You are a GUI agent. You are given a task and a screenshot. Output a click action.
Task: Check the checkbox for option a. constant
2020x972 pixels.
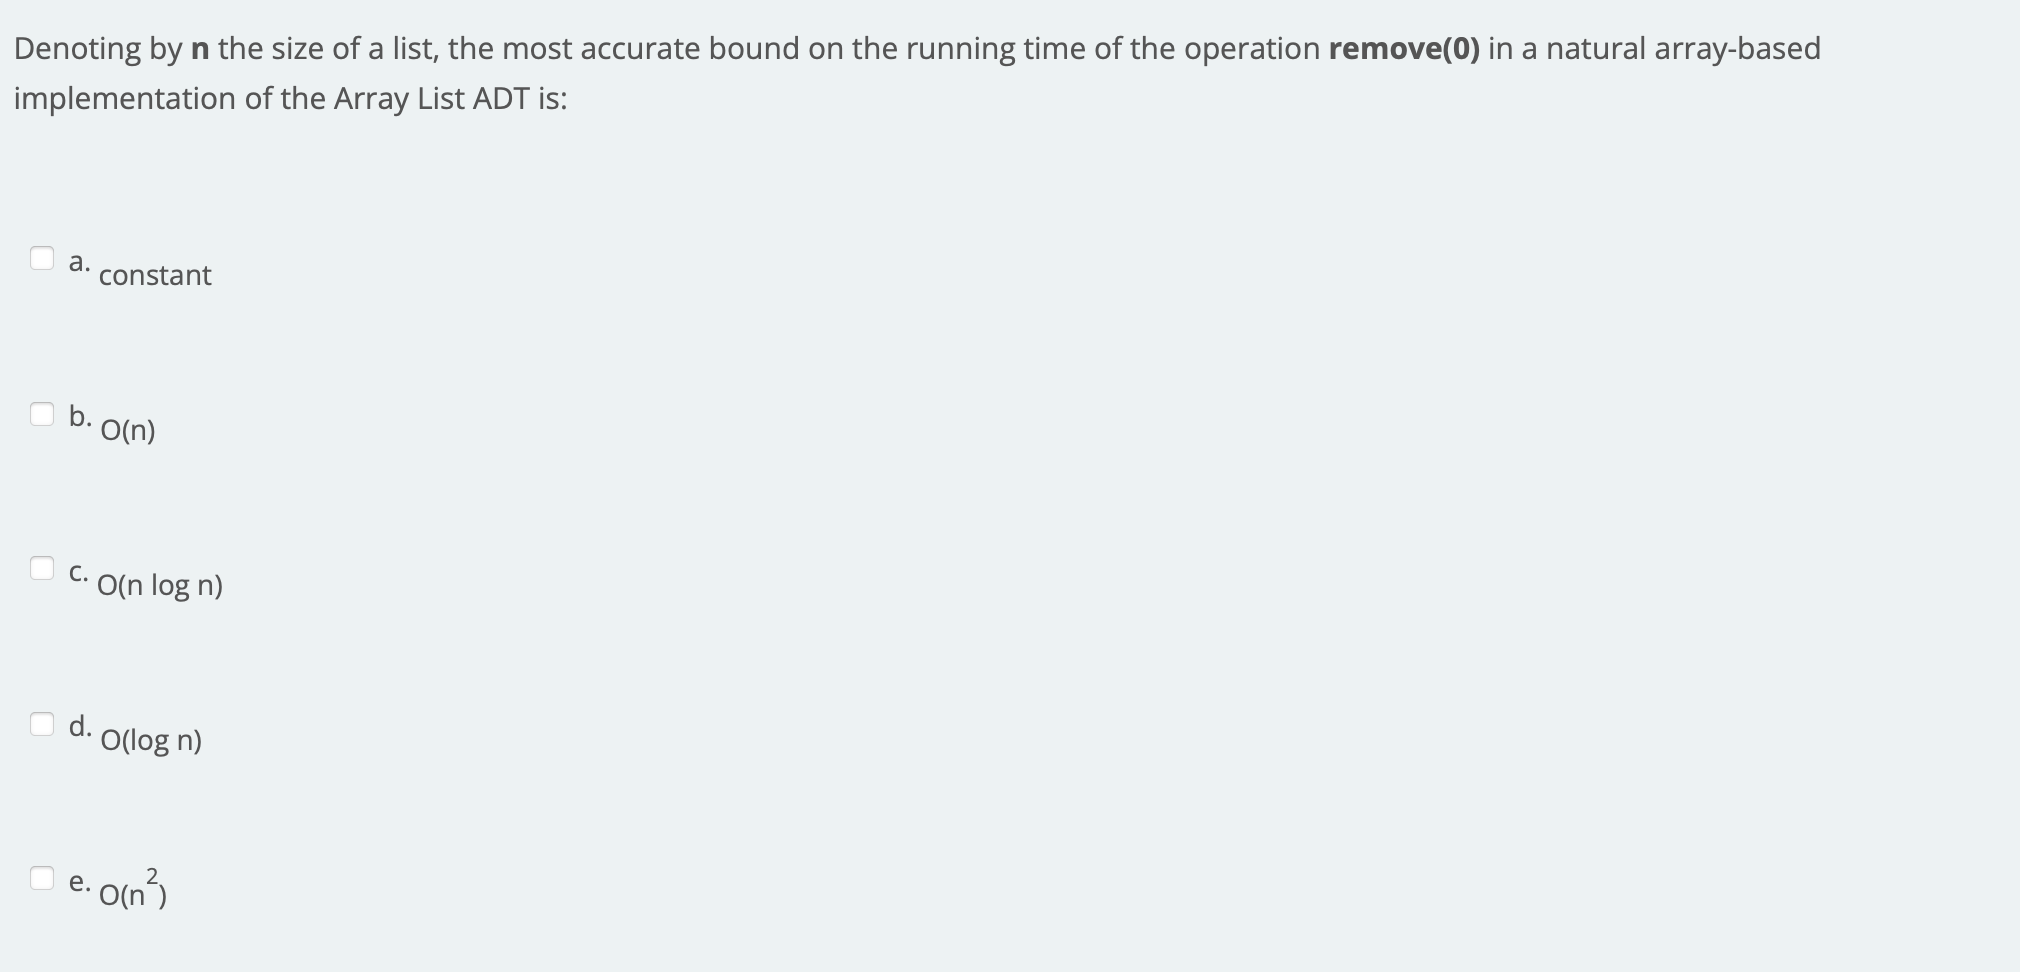tap(41, 258)
